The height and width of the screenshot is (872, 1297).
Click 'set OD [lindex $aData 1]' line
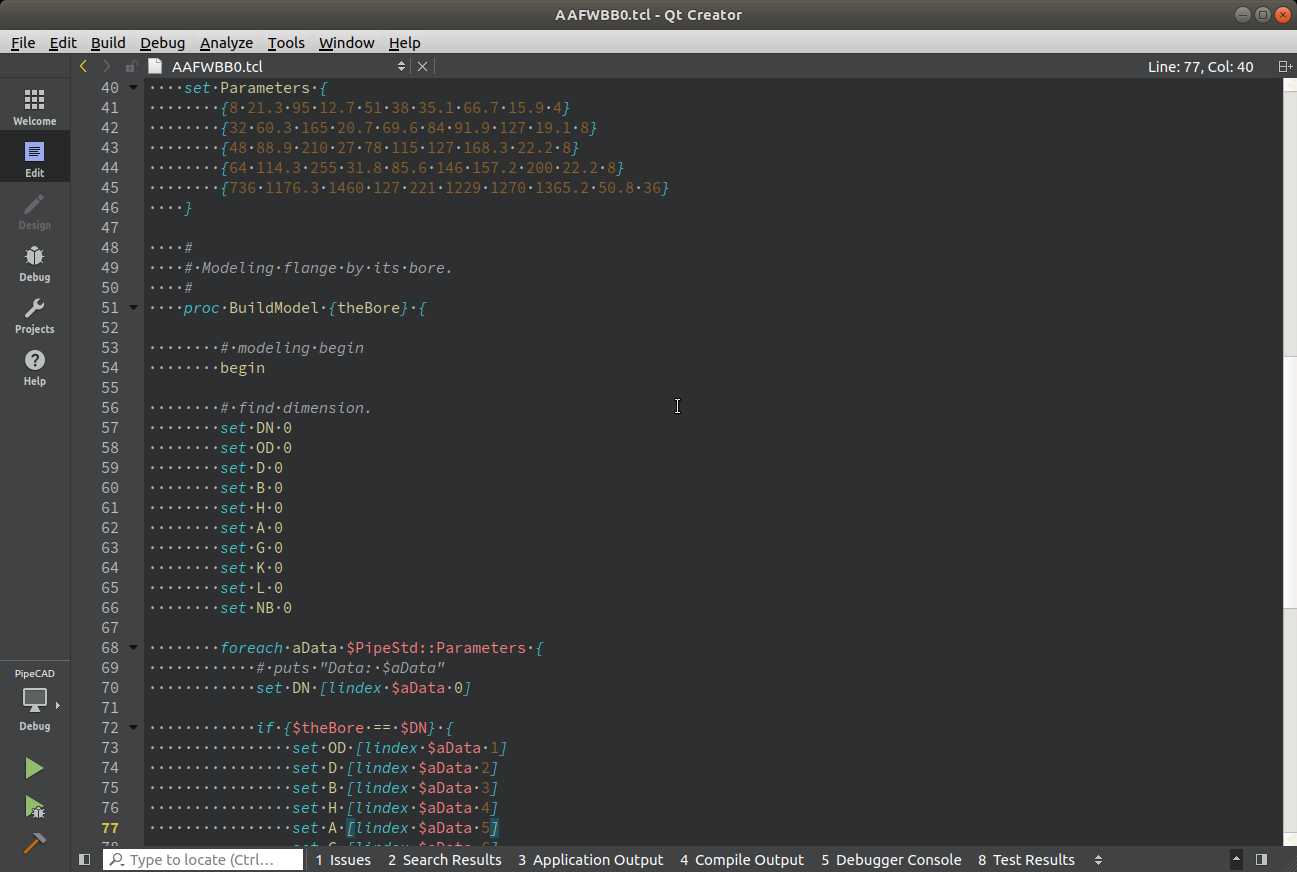(400, 747)
